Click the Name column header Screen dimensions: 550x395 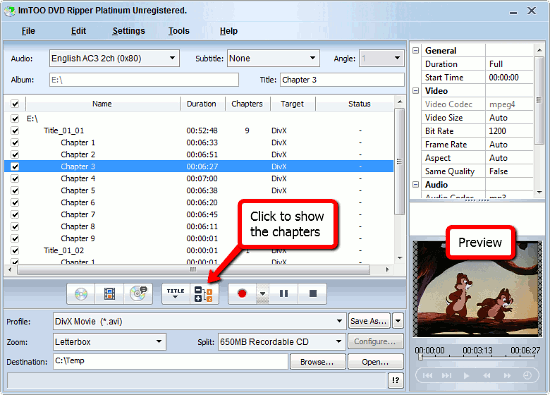102,104
